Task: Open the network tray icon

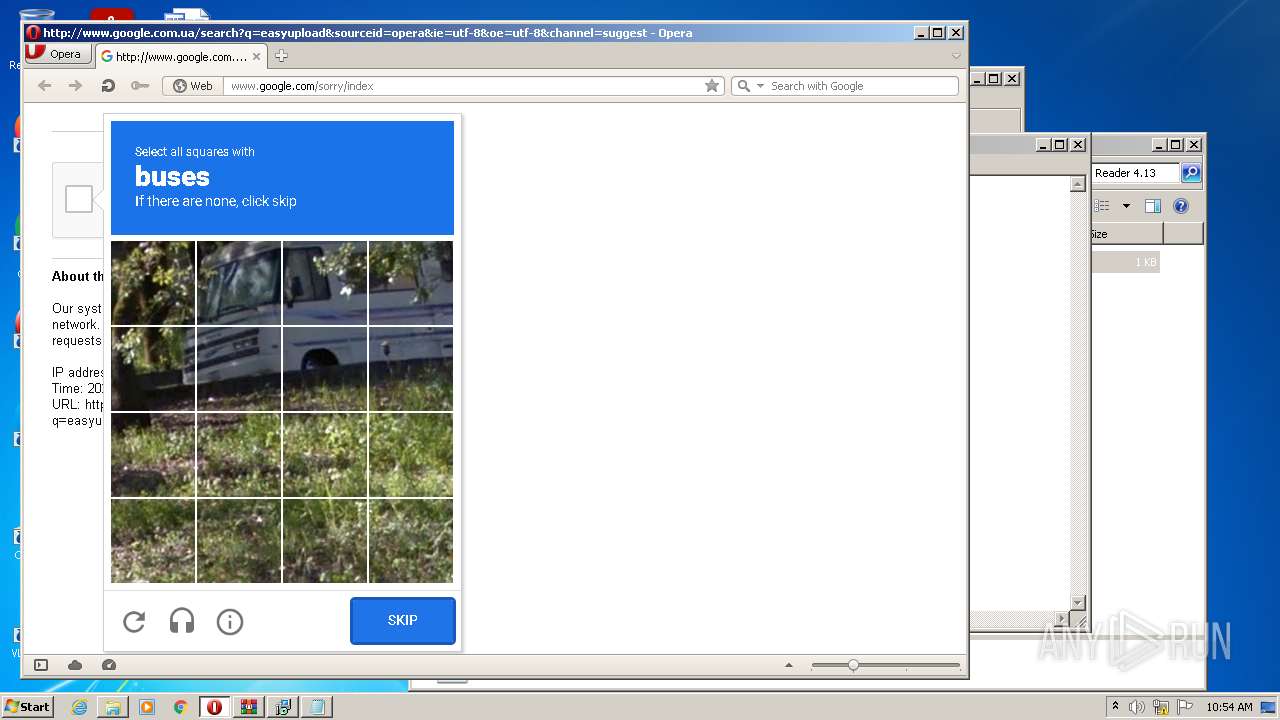Action: point(1161,707)
